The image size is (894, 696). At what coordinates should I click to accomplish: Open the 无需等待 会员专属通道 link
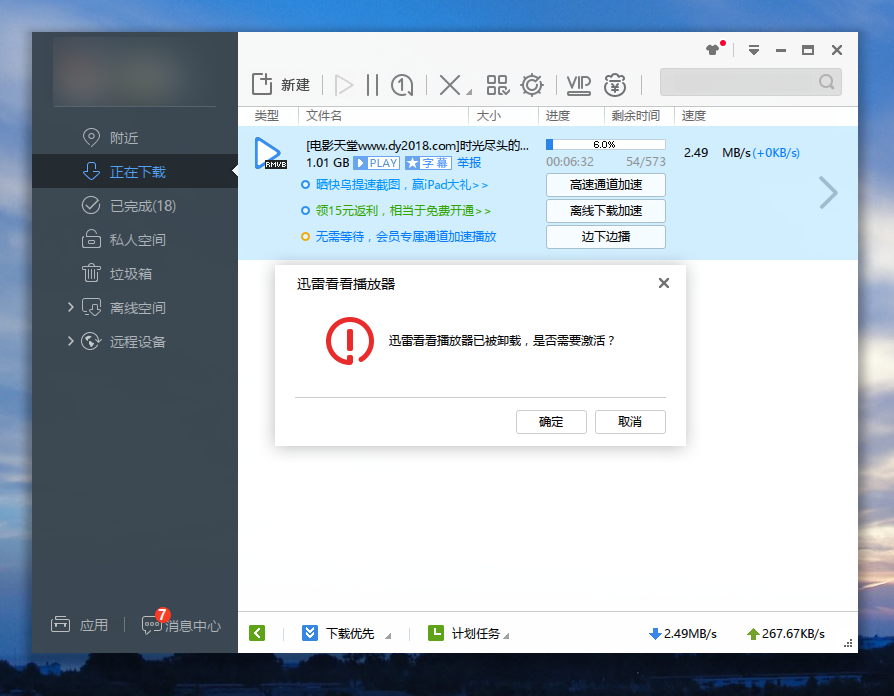[405, 237]
